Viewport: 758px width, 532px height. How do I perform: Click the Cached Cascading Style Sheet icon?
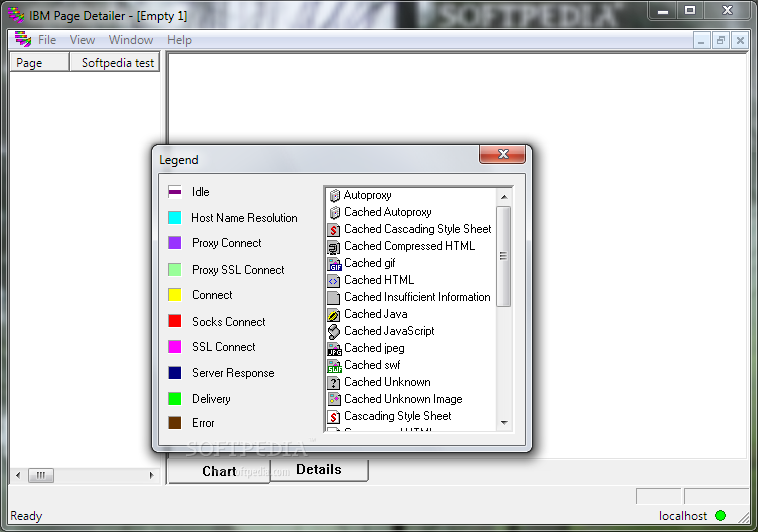[x=335, y=229]
